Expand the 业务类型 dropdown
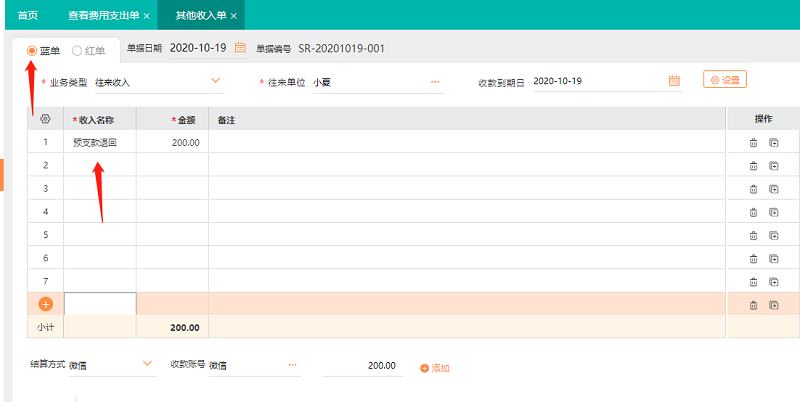The height and width of the screenshot is (402, 800). (215, 80)
